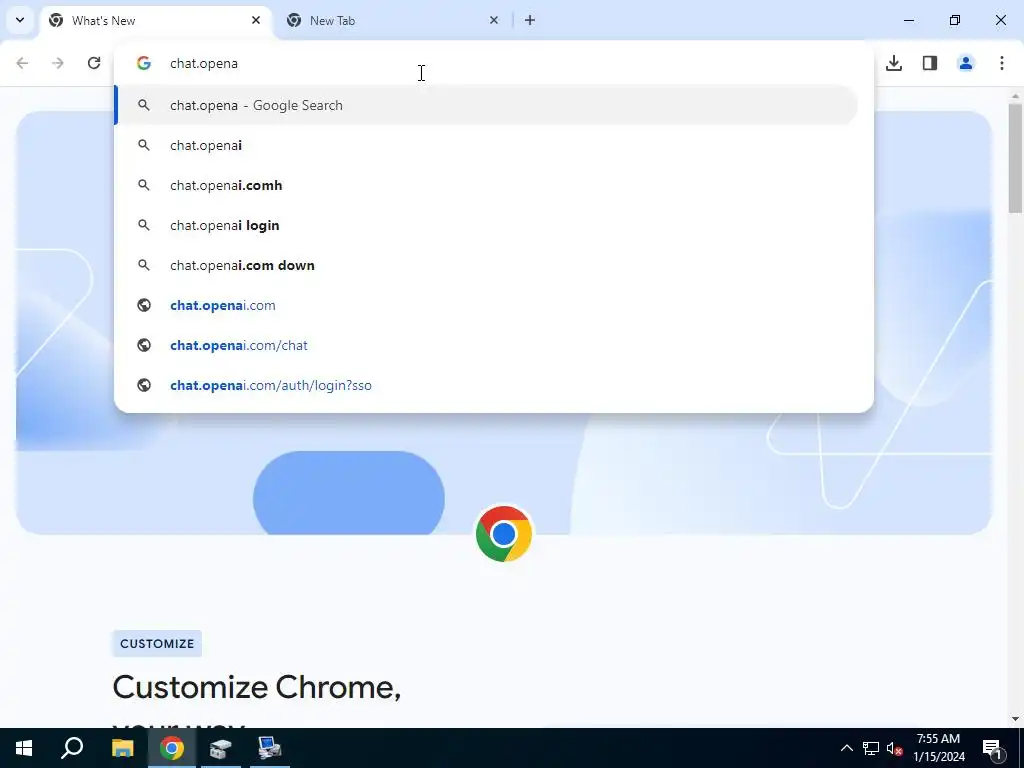
Task: Open the chat.openai.com/auth/login?sso suggestion
Action: 487,385
